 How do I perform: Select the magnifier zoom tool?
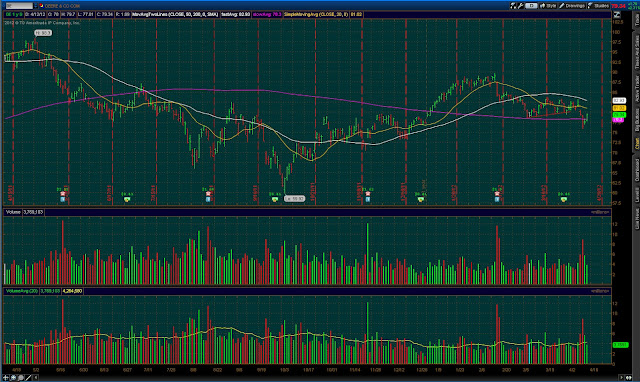(x=20, y=378)
